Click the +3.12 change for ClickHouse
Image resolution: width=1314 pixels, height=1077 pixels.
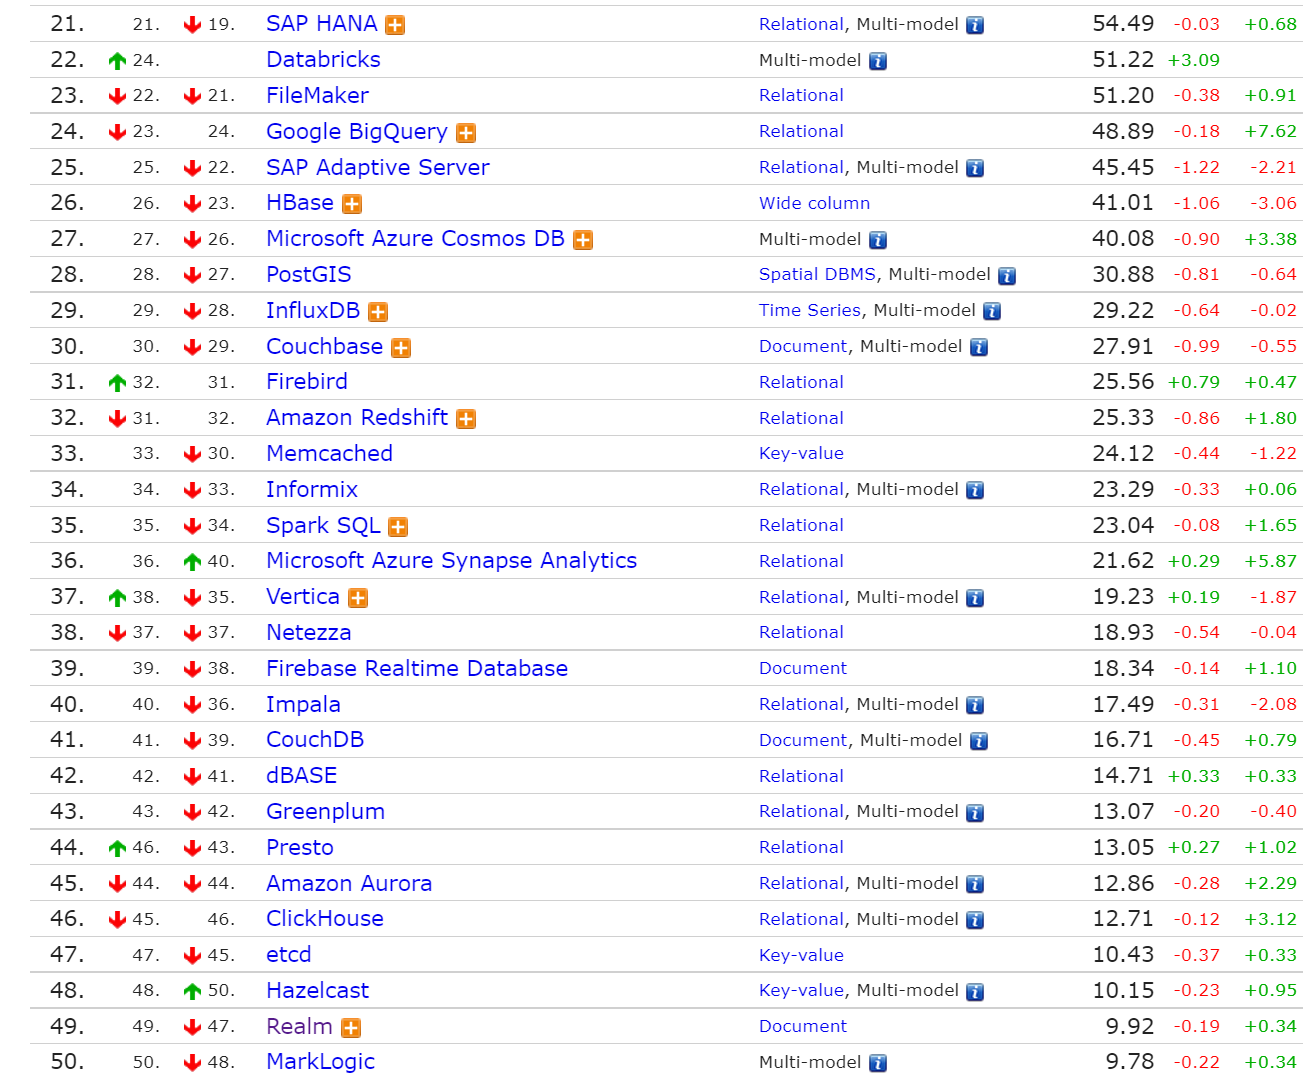pos(1270,919)
